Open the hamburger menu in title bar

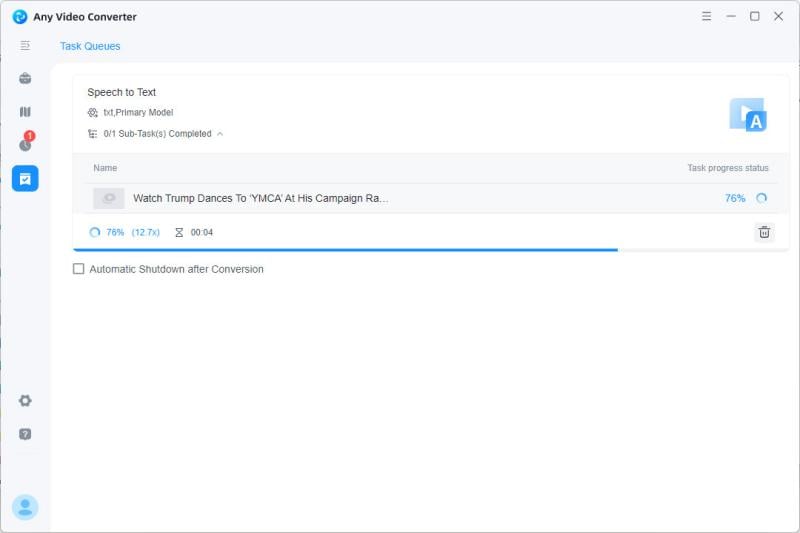[x=706, y=16]
